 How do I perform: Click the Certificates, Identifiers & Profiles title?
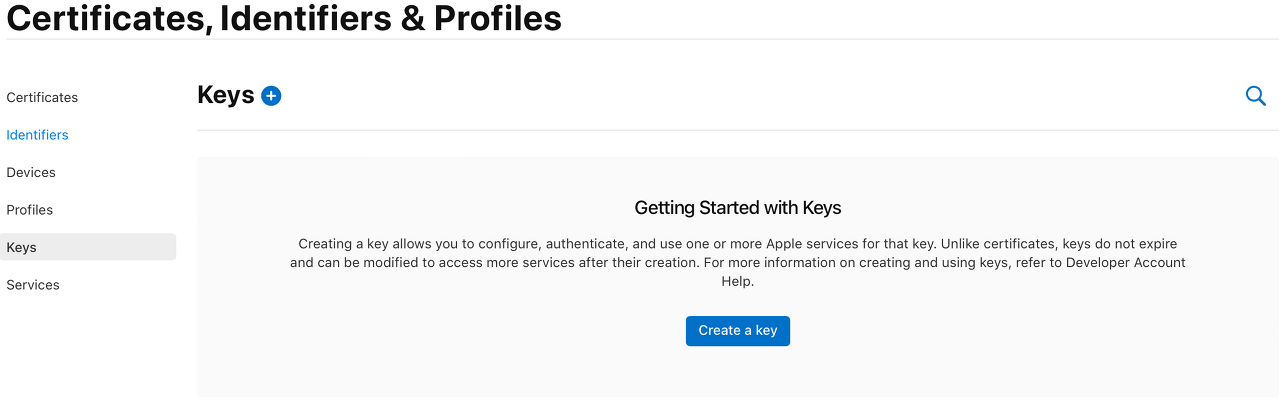(x=284, y=18)
